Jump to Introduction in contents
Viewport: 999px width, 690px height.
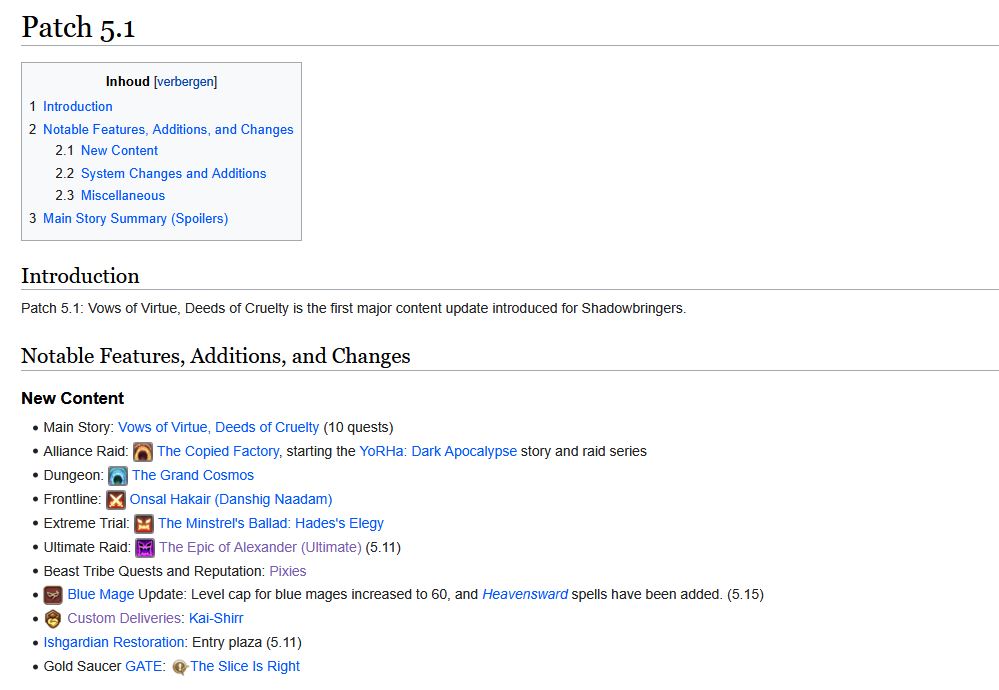click(x=78, y=106)
